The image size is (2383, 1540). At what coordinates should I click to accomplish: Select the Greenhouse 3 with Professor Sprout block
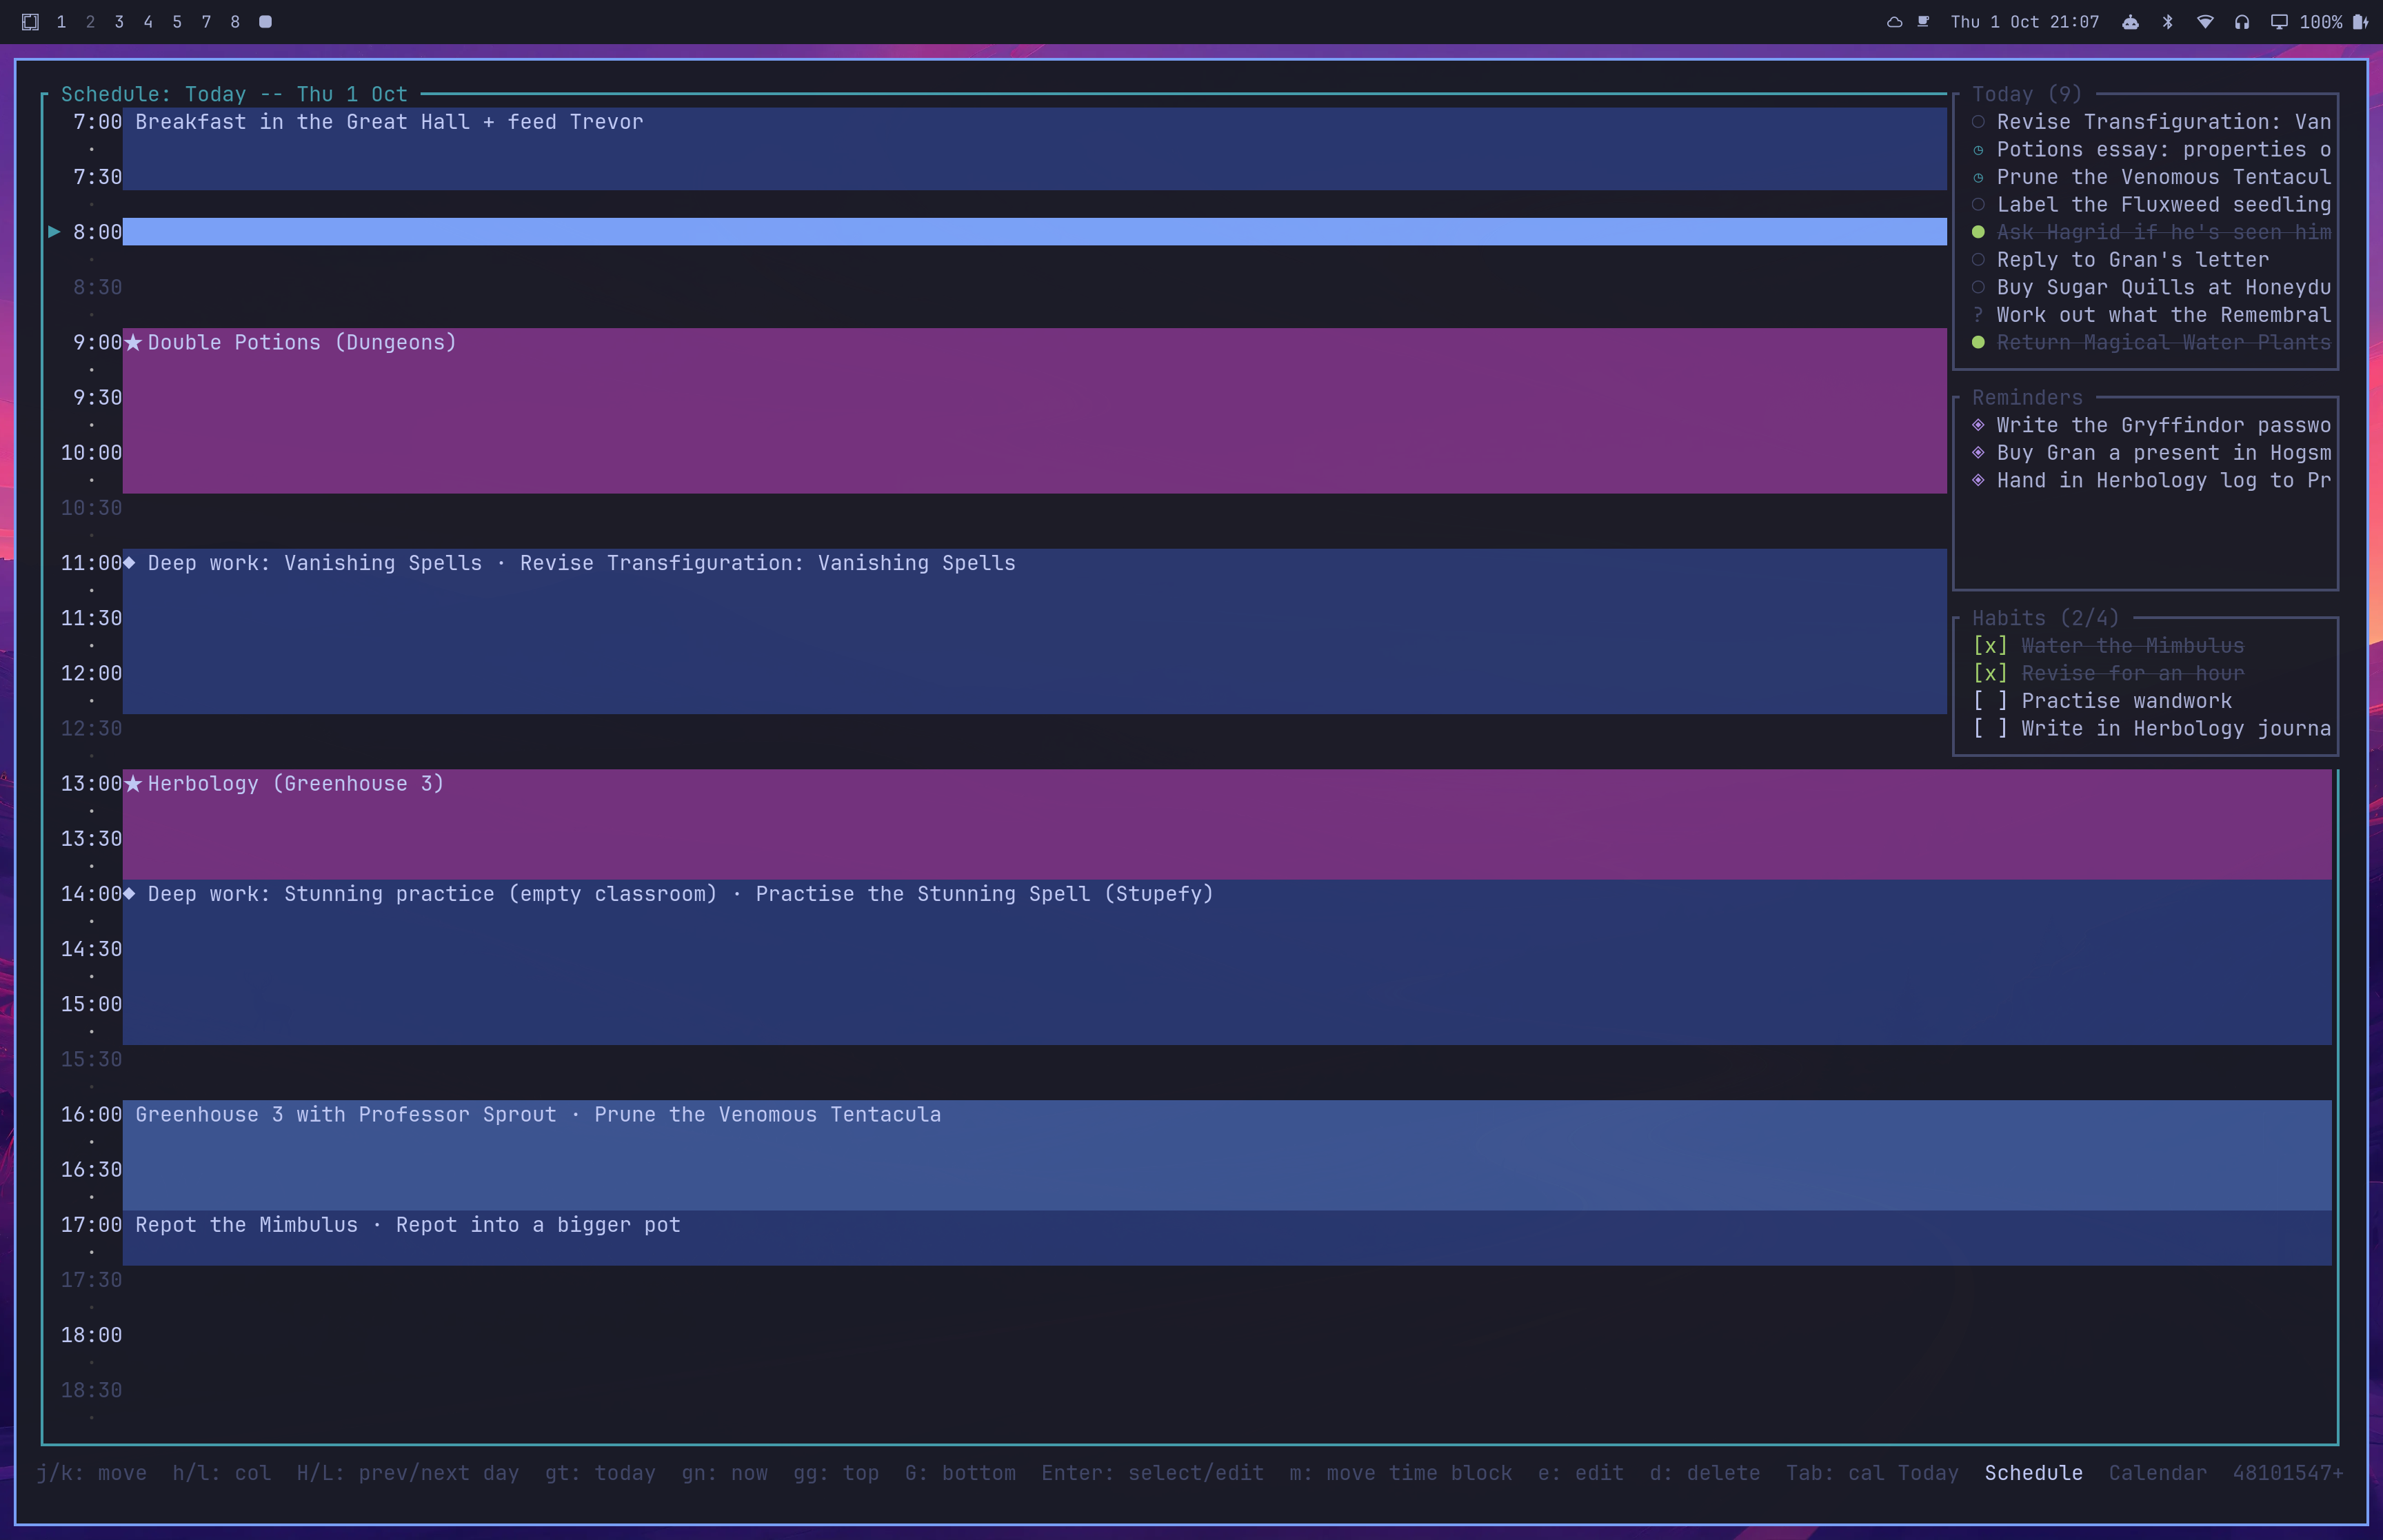coord(1227,1155)
